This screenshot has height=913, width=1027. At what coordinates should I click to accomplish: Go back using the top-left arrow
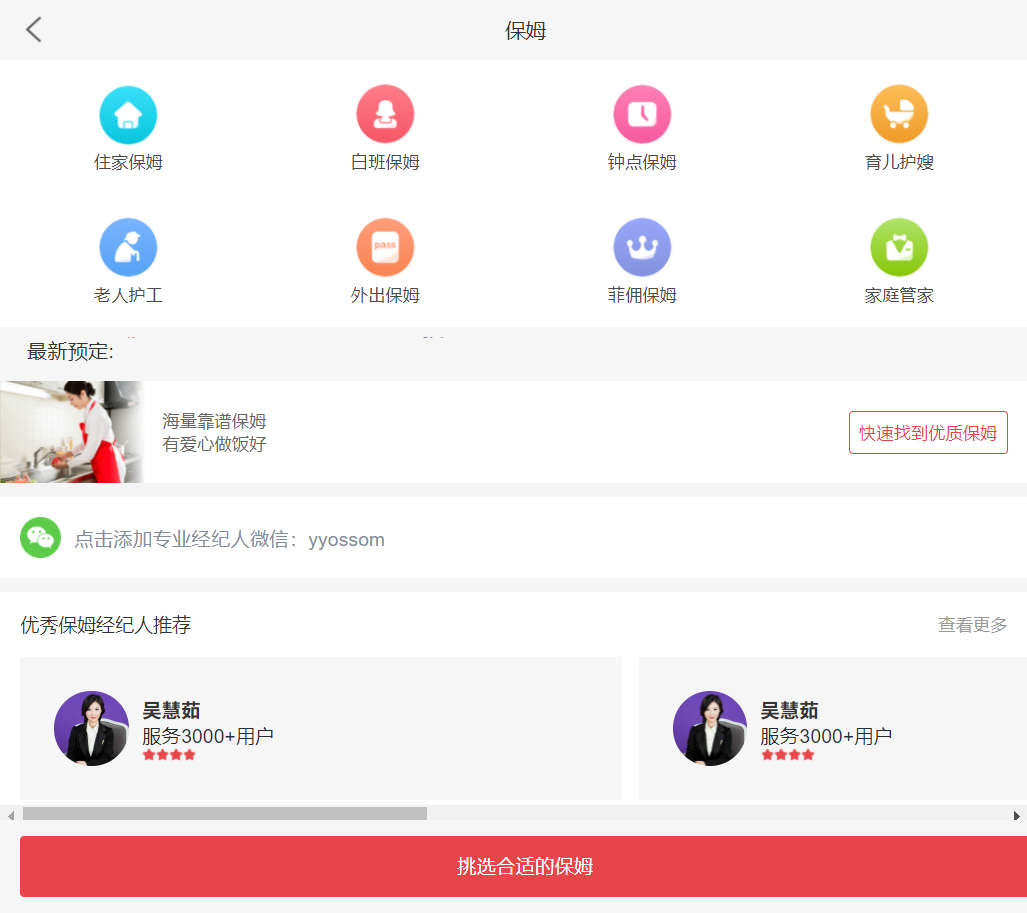34,30
